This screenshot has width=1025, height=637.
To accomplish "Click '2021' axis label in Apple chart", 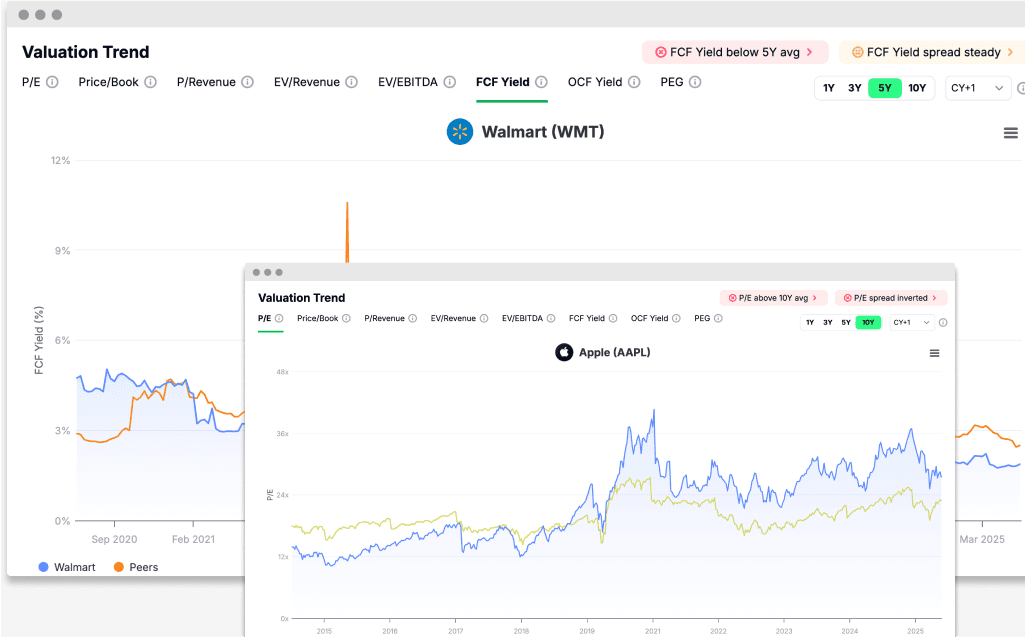I will pyautogui.click(x=653, y=631).
